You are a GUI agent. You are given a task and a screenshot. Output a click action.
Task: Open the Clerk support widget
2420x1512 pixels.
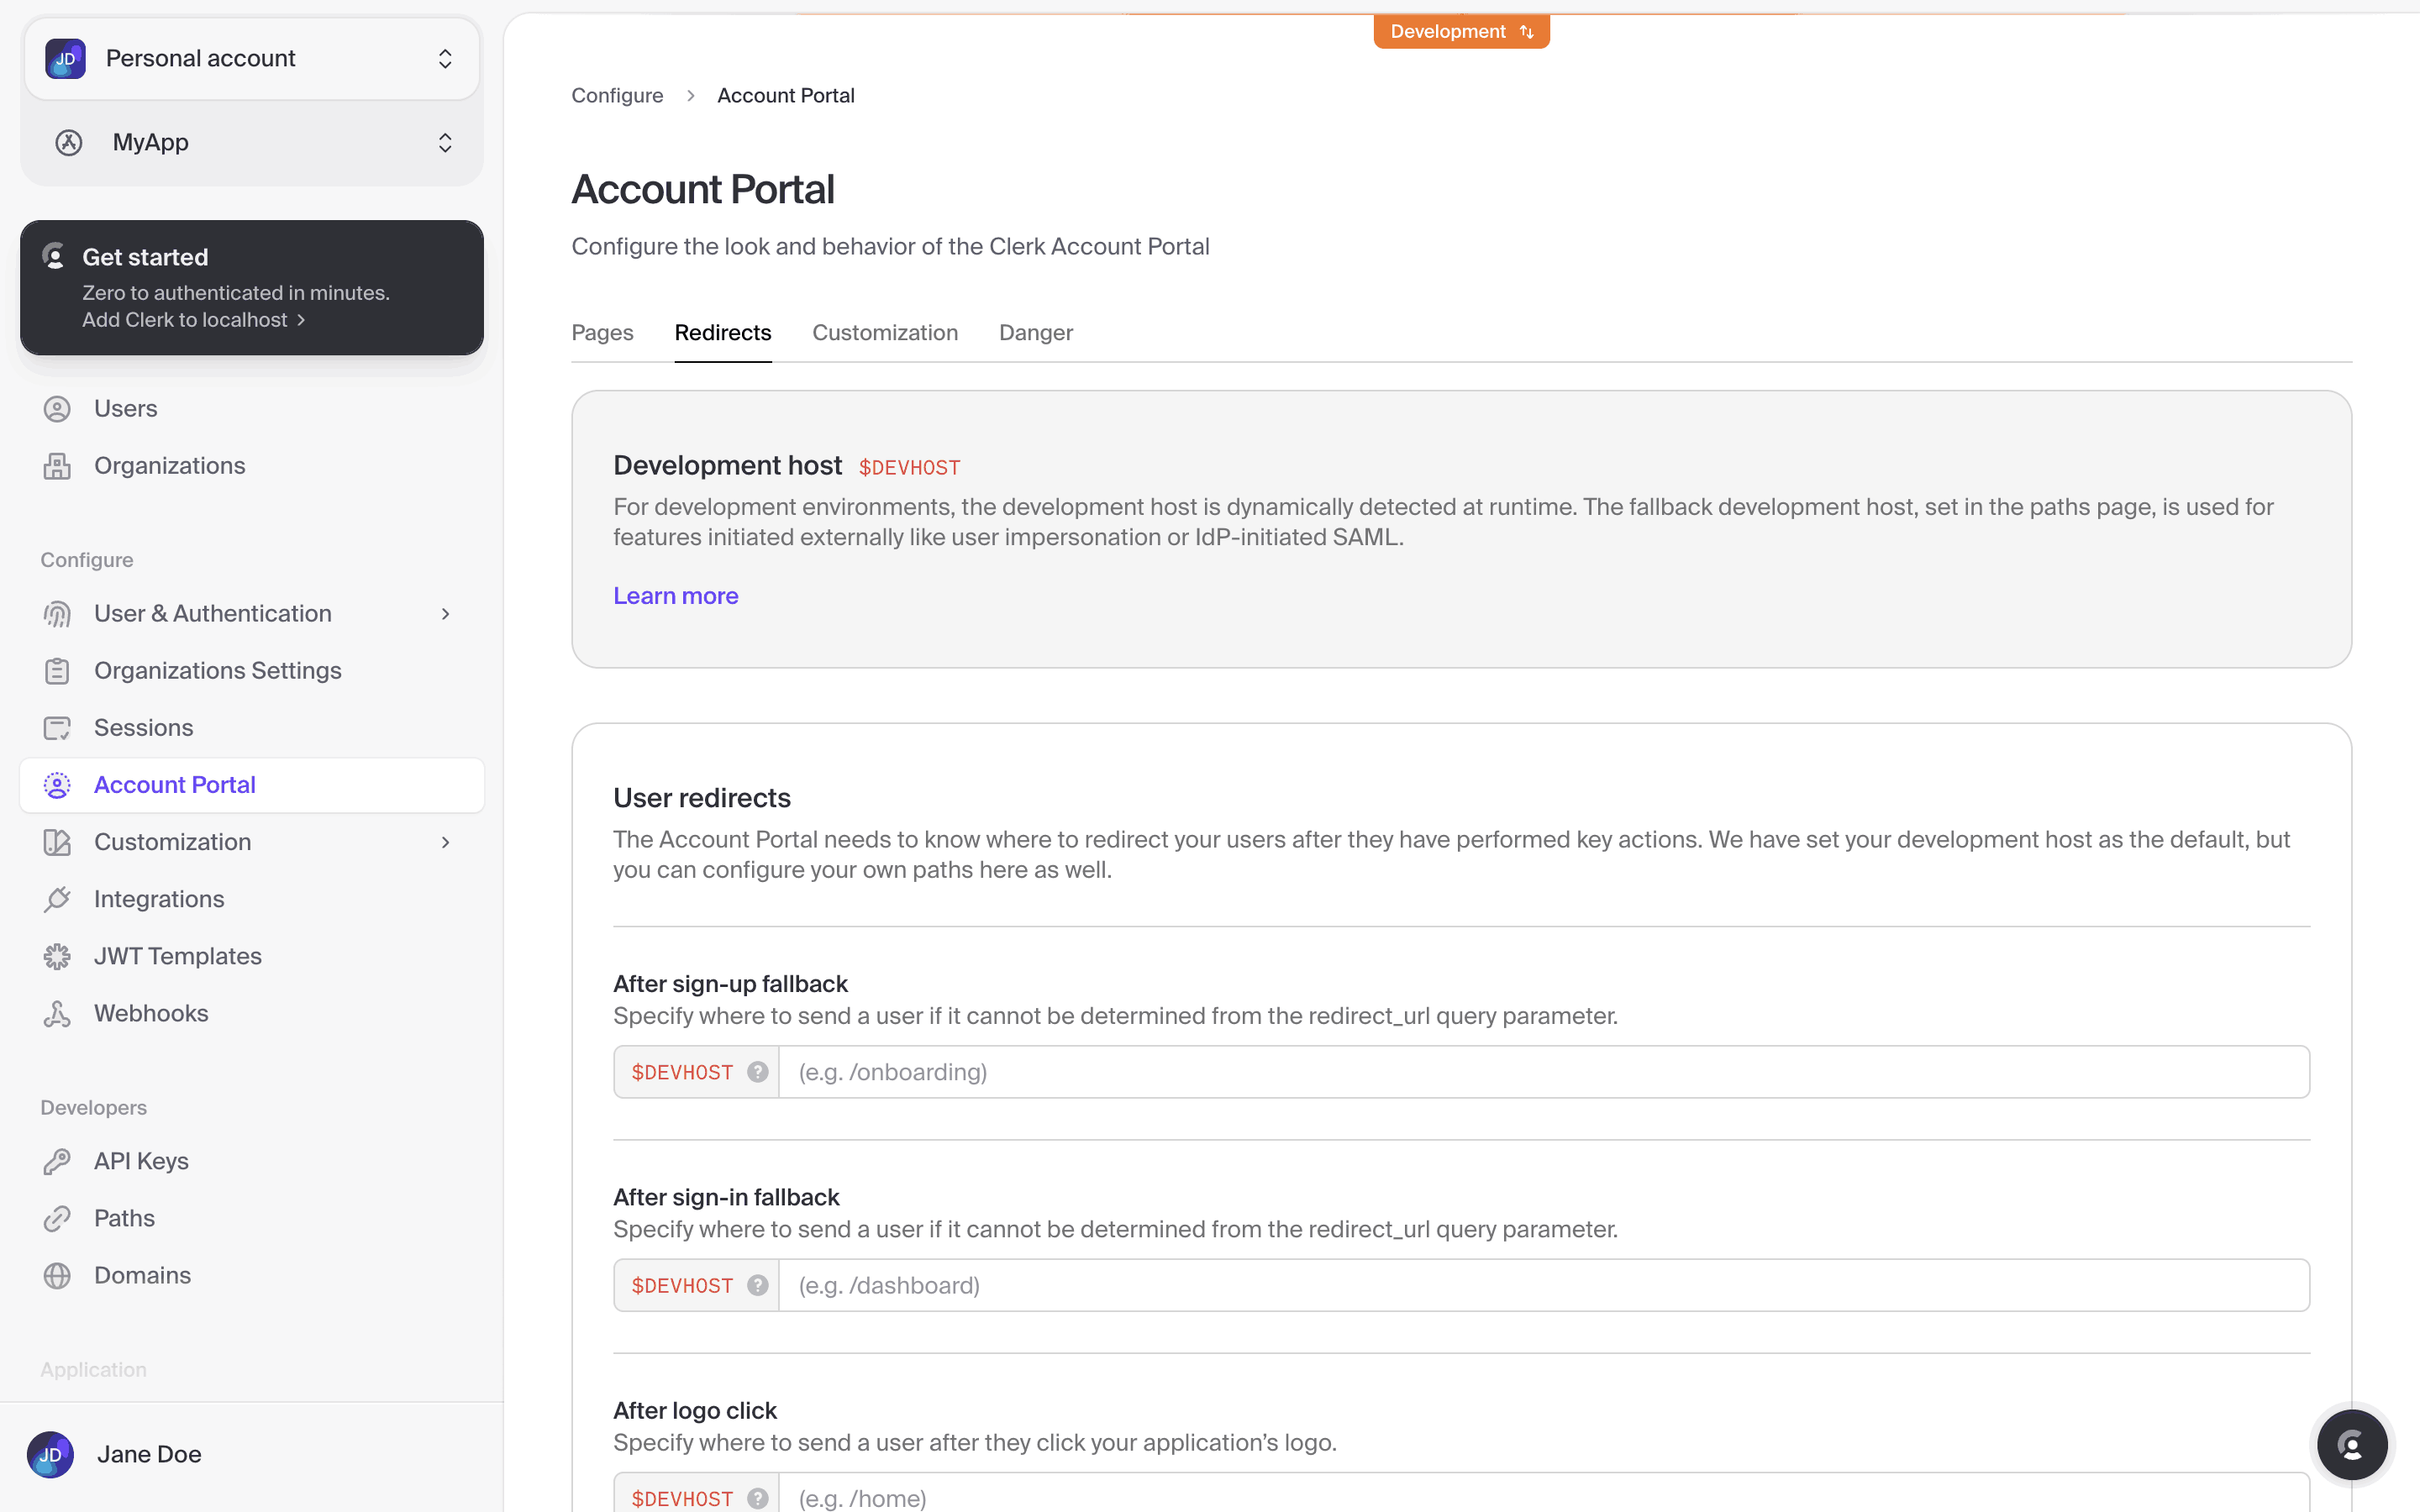click(2352, 1444)
